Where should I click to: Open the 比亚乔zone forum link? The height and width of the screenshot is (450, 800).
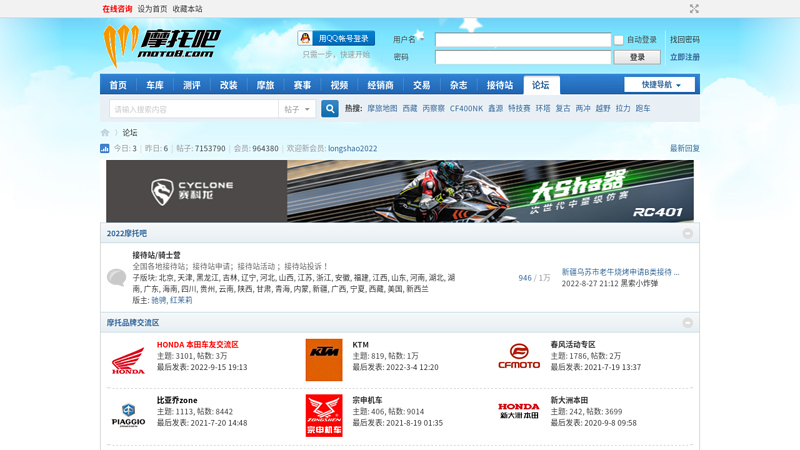click(x=177, y=401)
